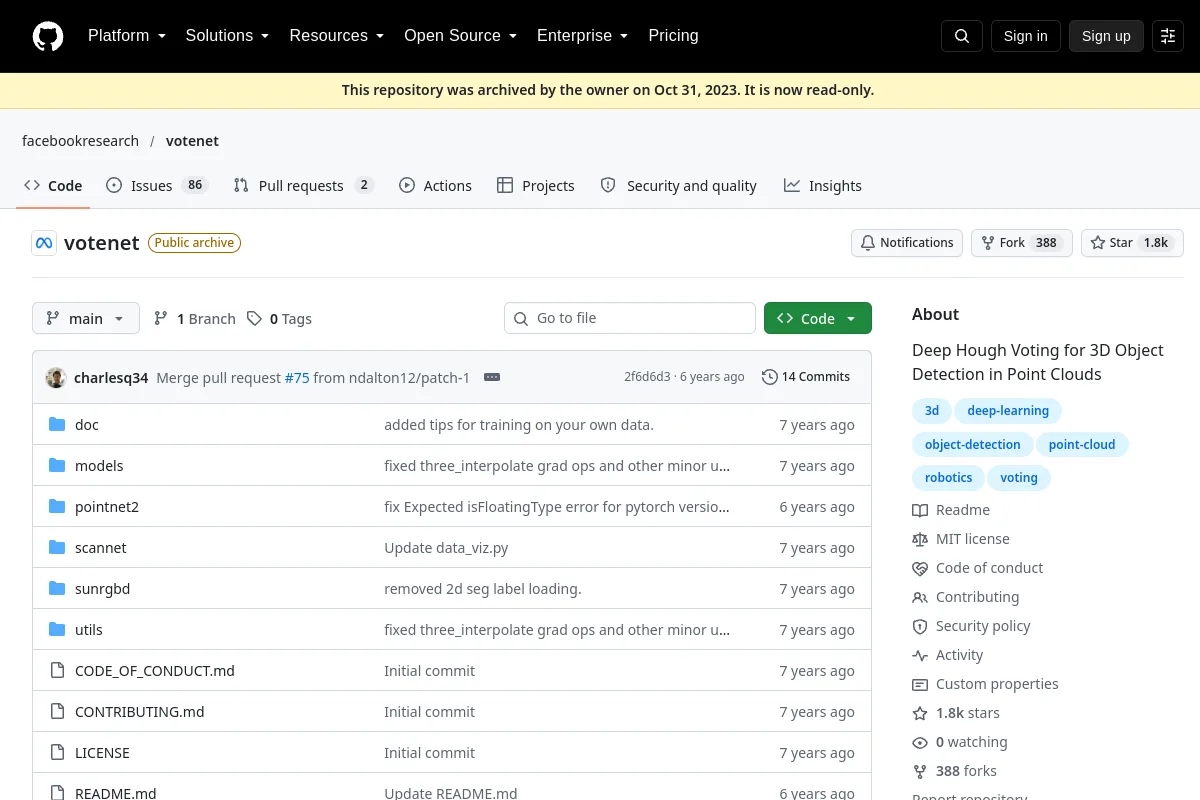Open the search magnifier button
The image size is (1200, 800).
[962, 36]
